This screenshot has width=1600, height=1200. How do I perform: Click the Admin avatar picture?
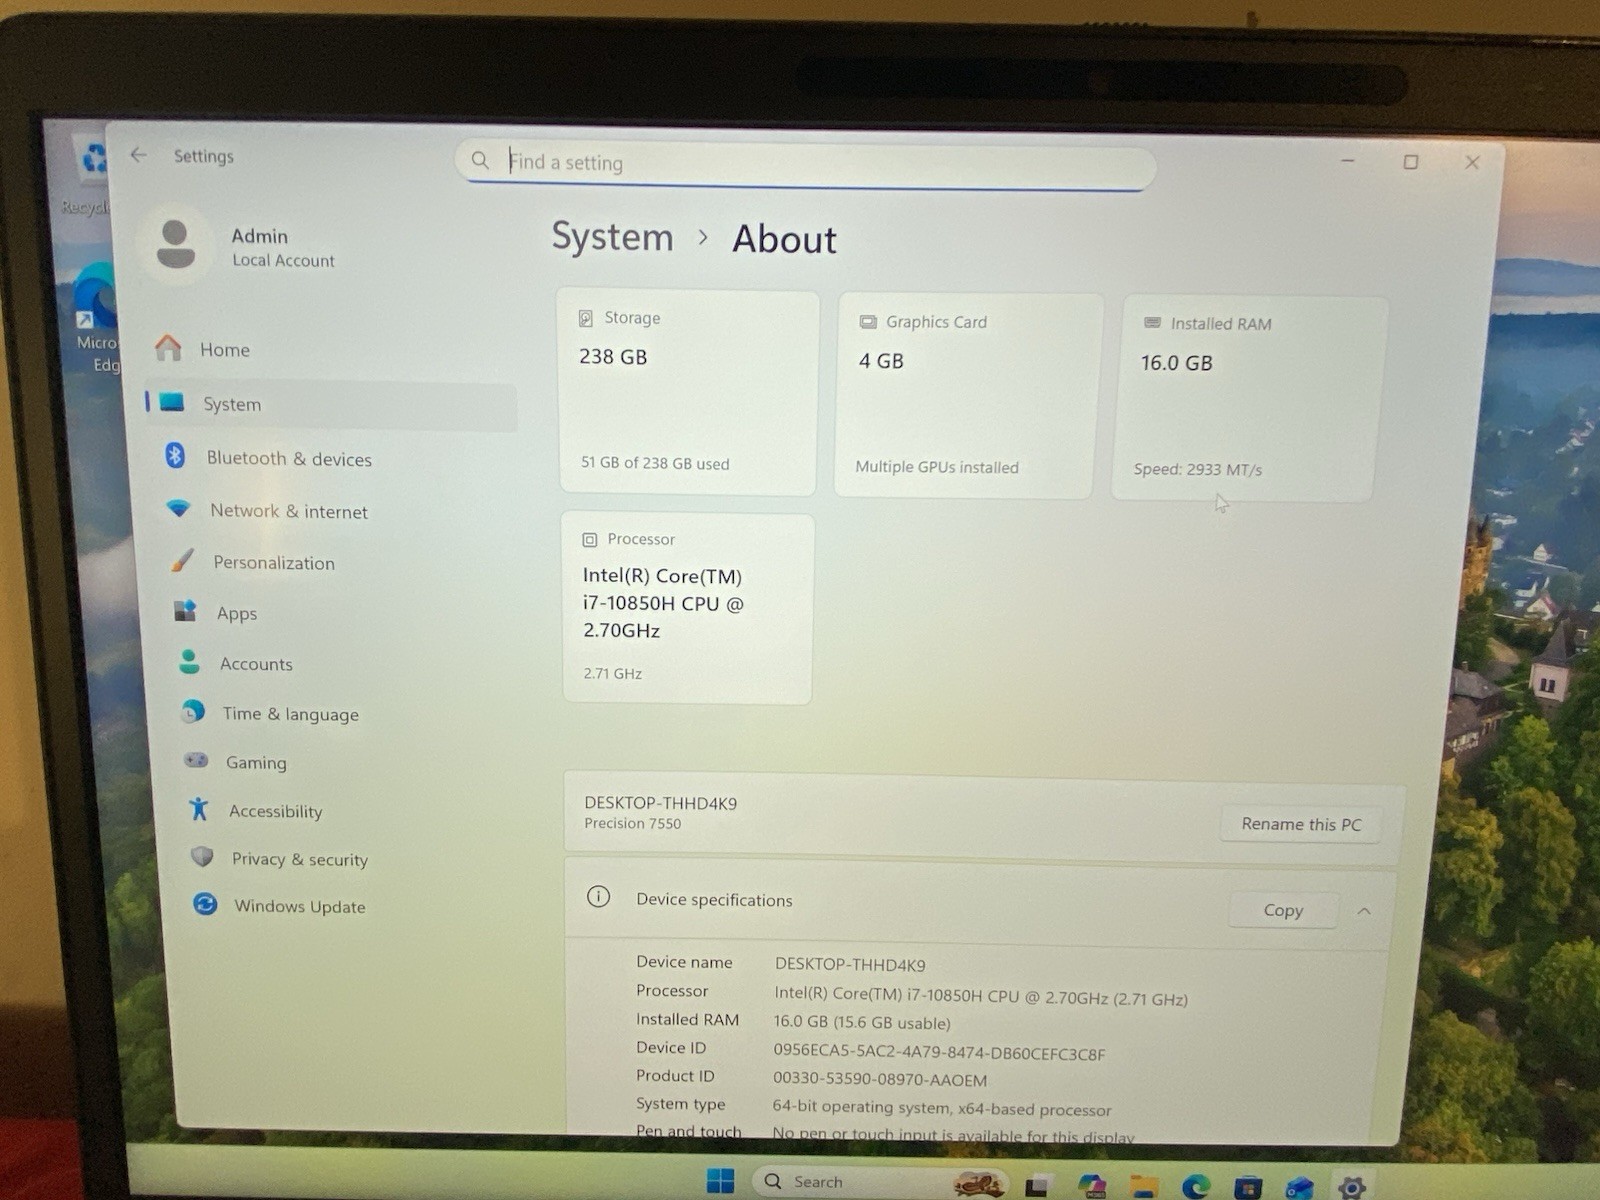pyautogui.click(x=176, y=245)
